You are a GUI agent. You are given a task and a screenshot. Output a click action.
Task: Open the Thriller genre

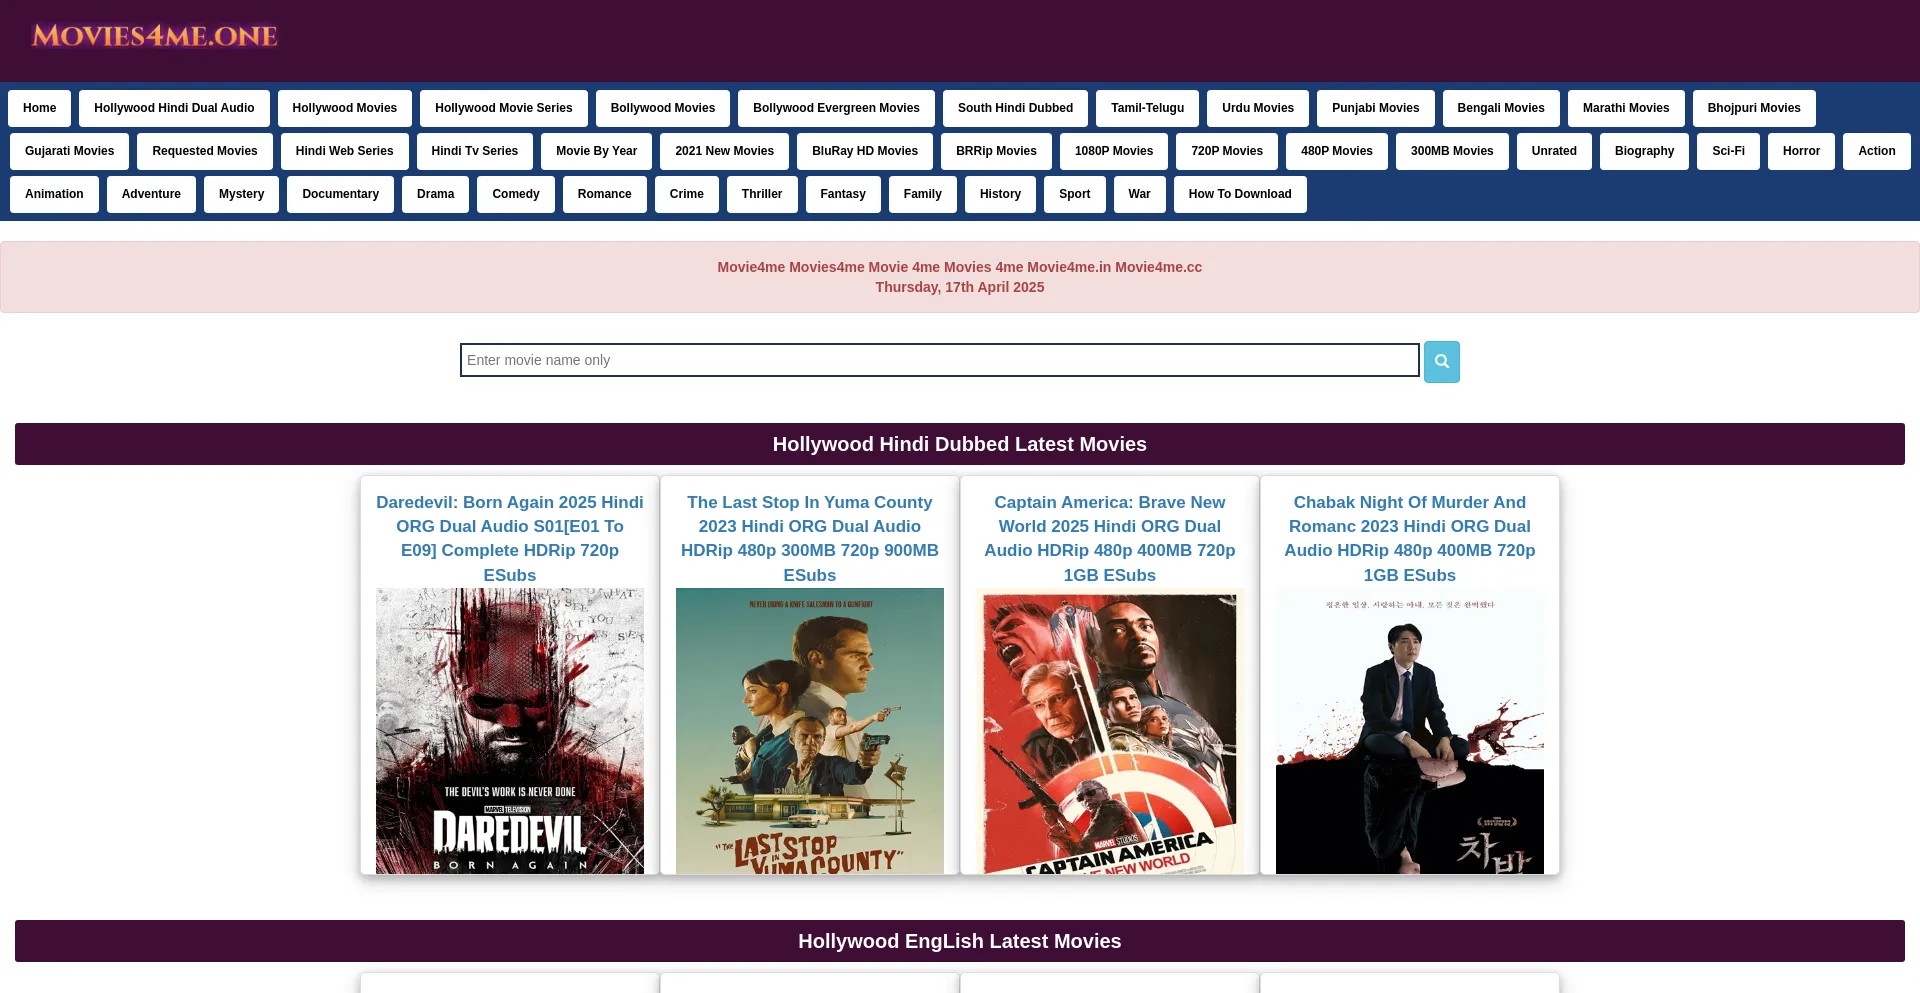click(x=762, y=194)
